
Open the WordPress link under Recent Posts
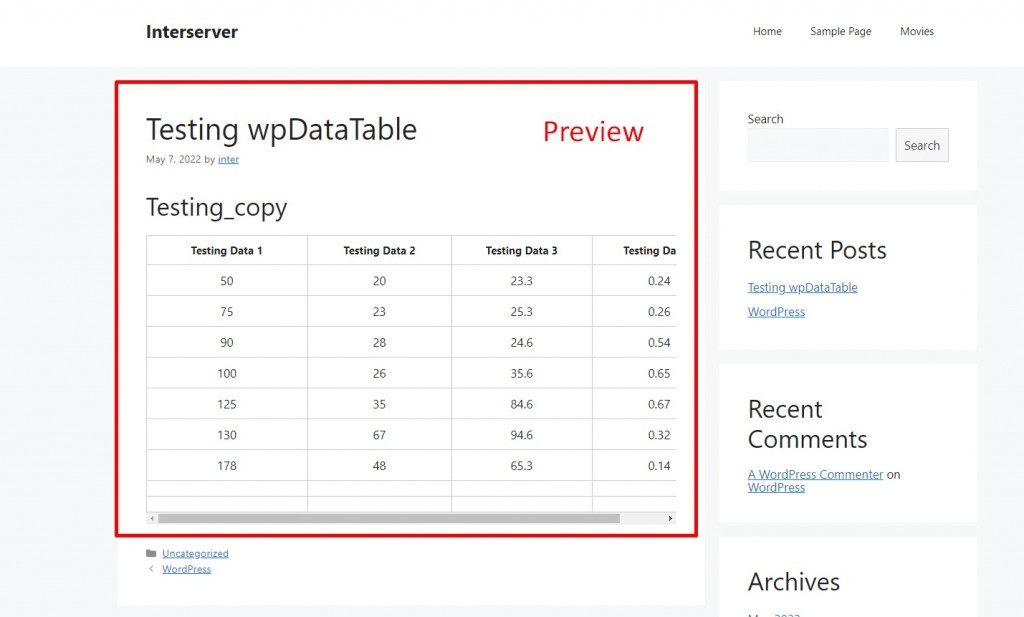click(x=776, y=311)
